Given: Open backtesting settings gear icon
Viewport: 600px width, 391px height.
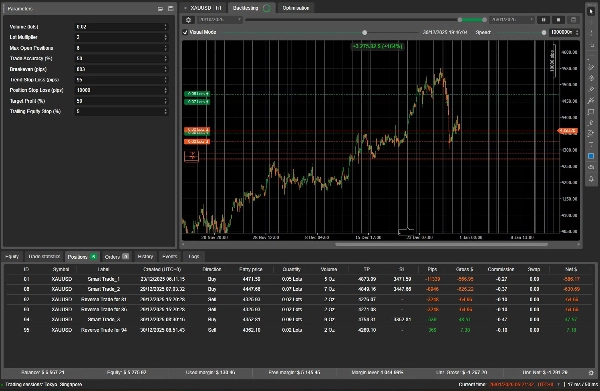Looking at the screenshot, I should tap(188, 20).
